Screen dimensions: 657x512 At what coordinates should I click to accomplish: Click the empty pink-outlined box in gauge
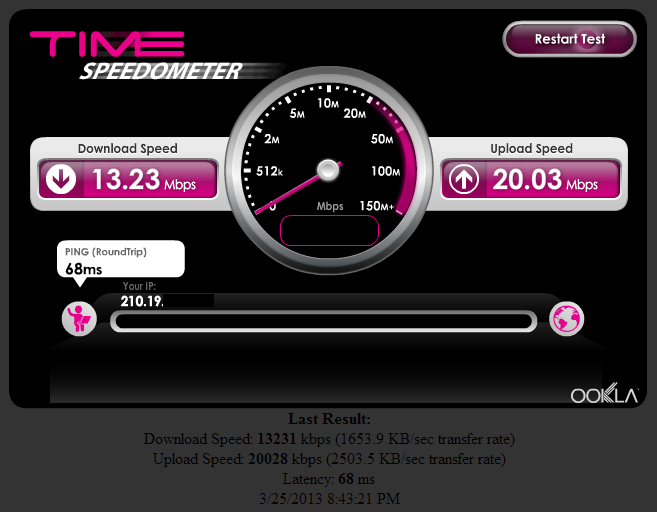coord(329,230)
